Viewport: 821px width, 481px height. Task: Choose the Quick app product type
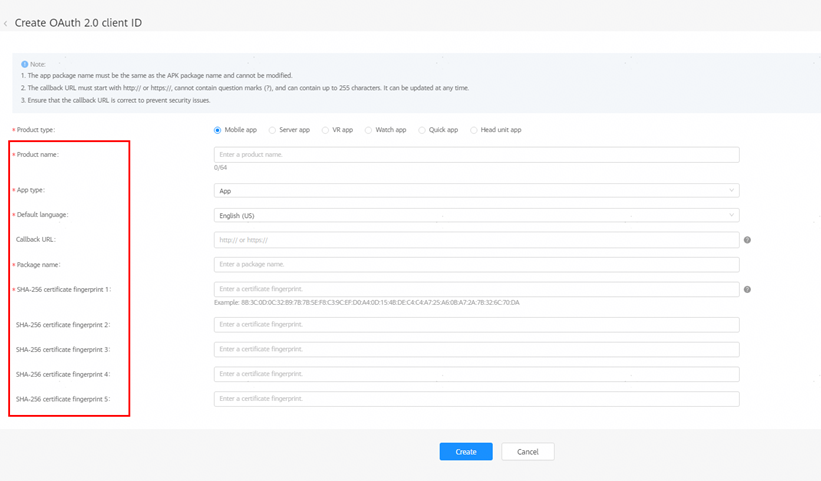coord(421,130)
